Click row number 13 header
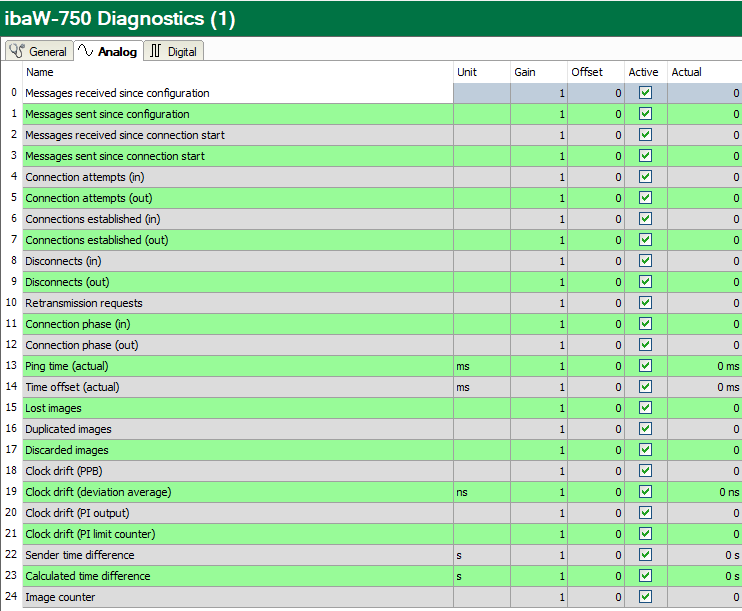The height and width of the screenshot is (611, 742). 12,365
